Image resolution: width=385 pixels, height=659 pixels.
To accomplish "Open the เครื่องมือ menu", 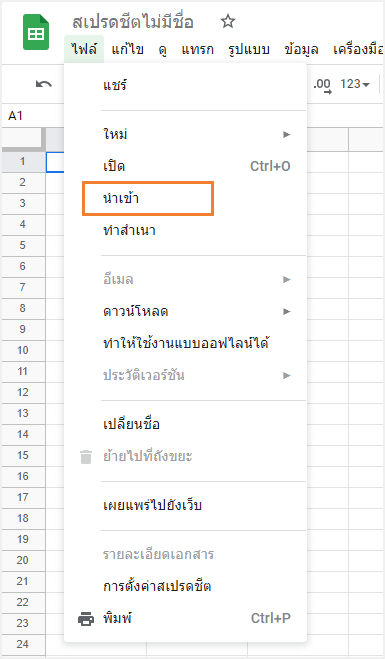I will point(358,49).
